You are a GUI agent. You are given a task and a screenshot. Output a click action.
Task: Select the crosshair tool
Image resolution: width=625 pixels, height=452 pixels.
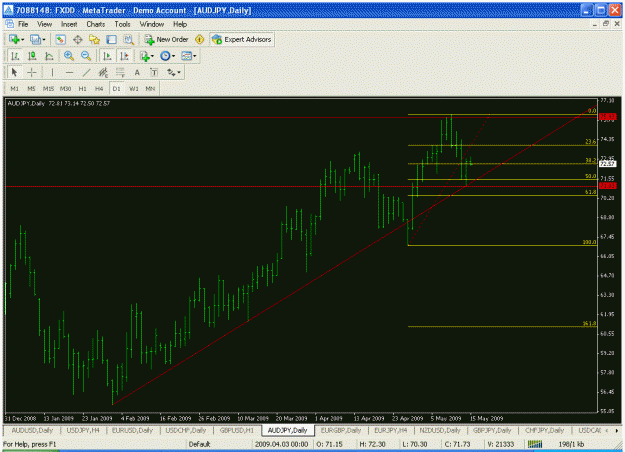click(x=31, y=73)
